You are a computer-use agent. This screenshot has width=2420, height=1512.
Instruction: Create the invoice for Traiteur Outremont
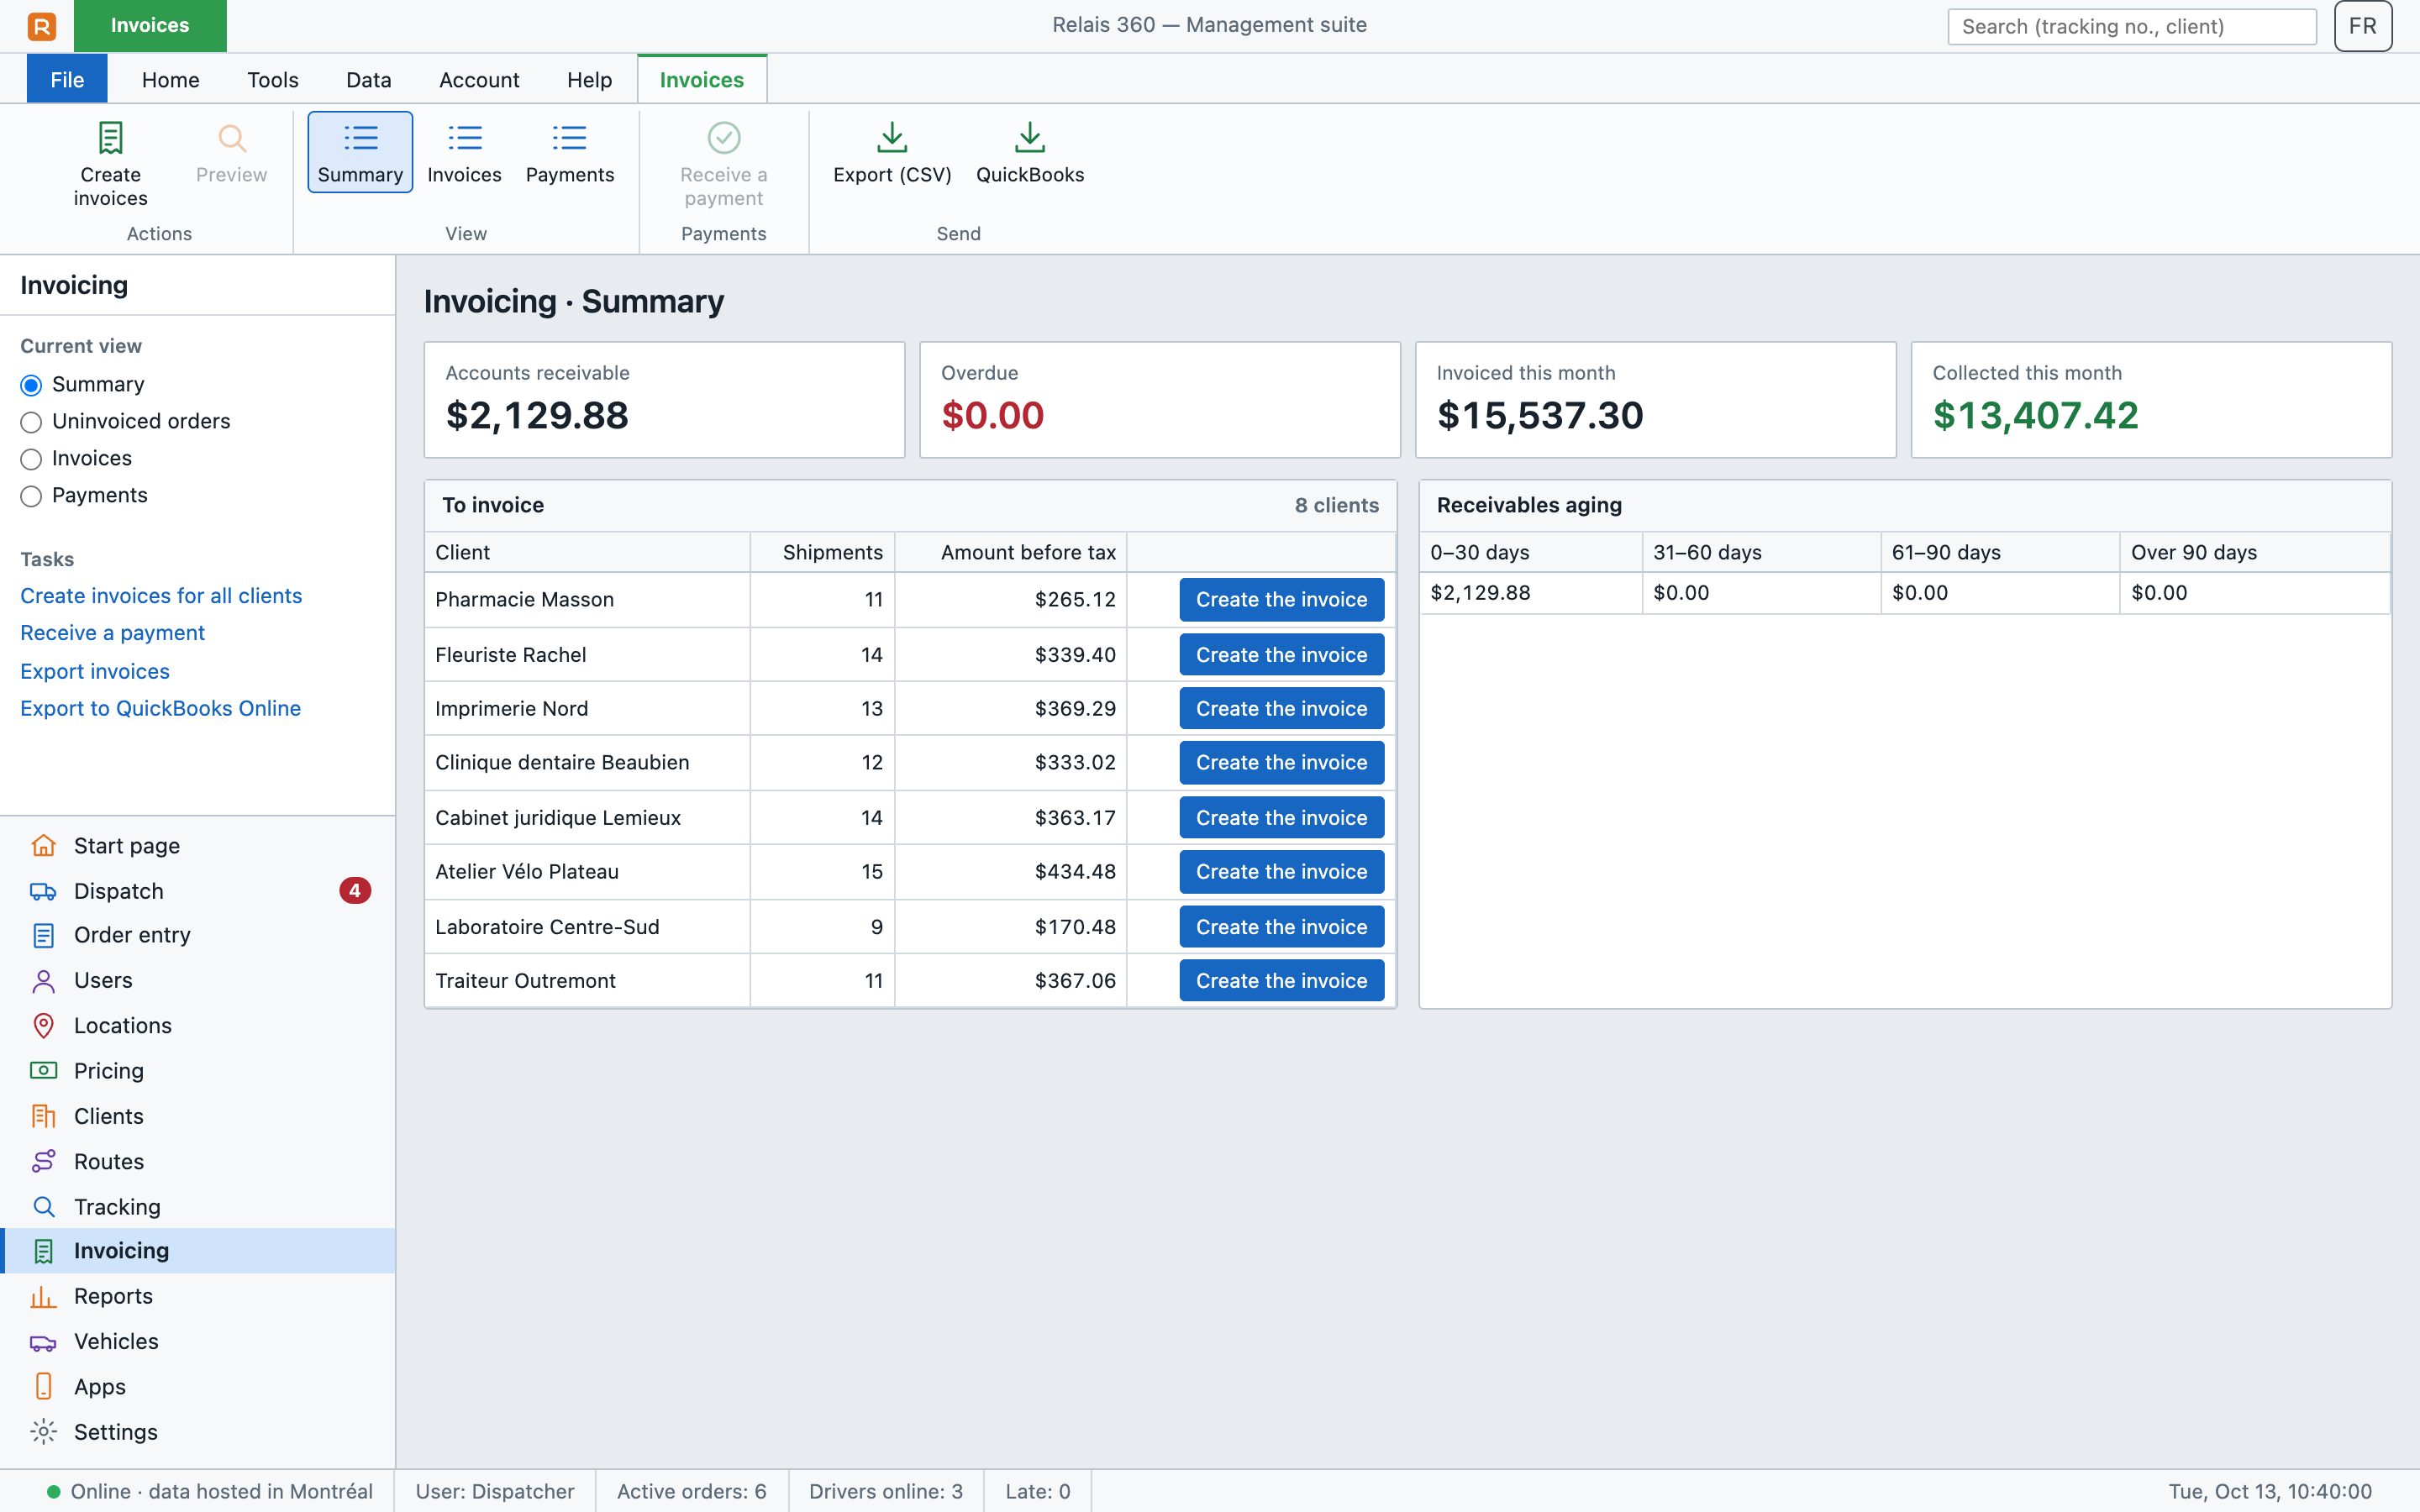coord(1282,980)
